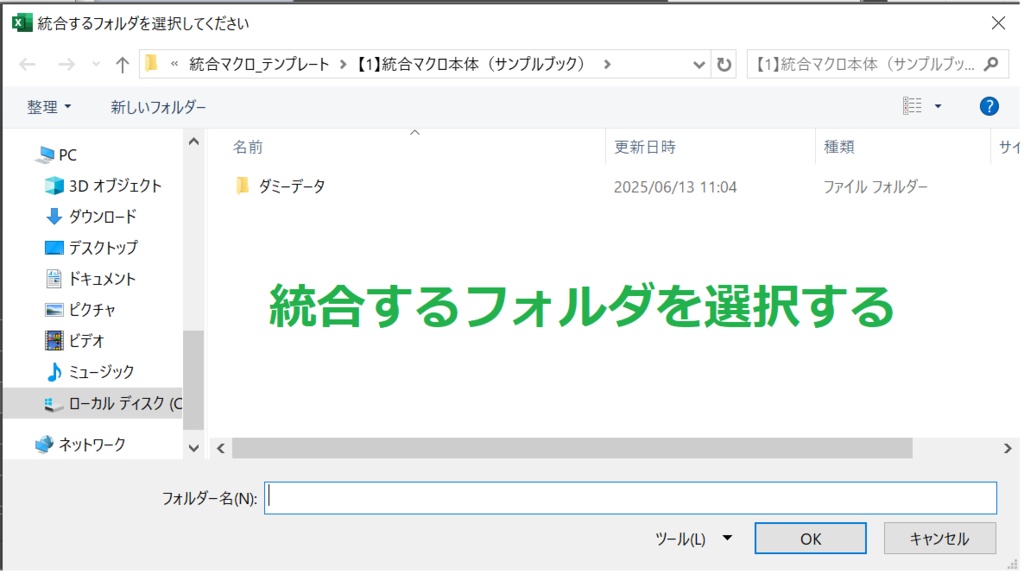Go up one folder level
This screenshot has height=574, width=1024.
[122, 64]
